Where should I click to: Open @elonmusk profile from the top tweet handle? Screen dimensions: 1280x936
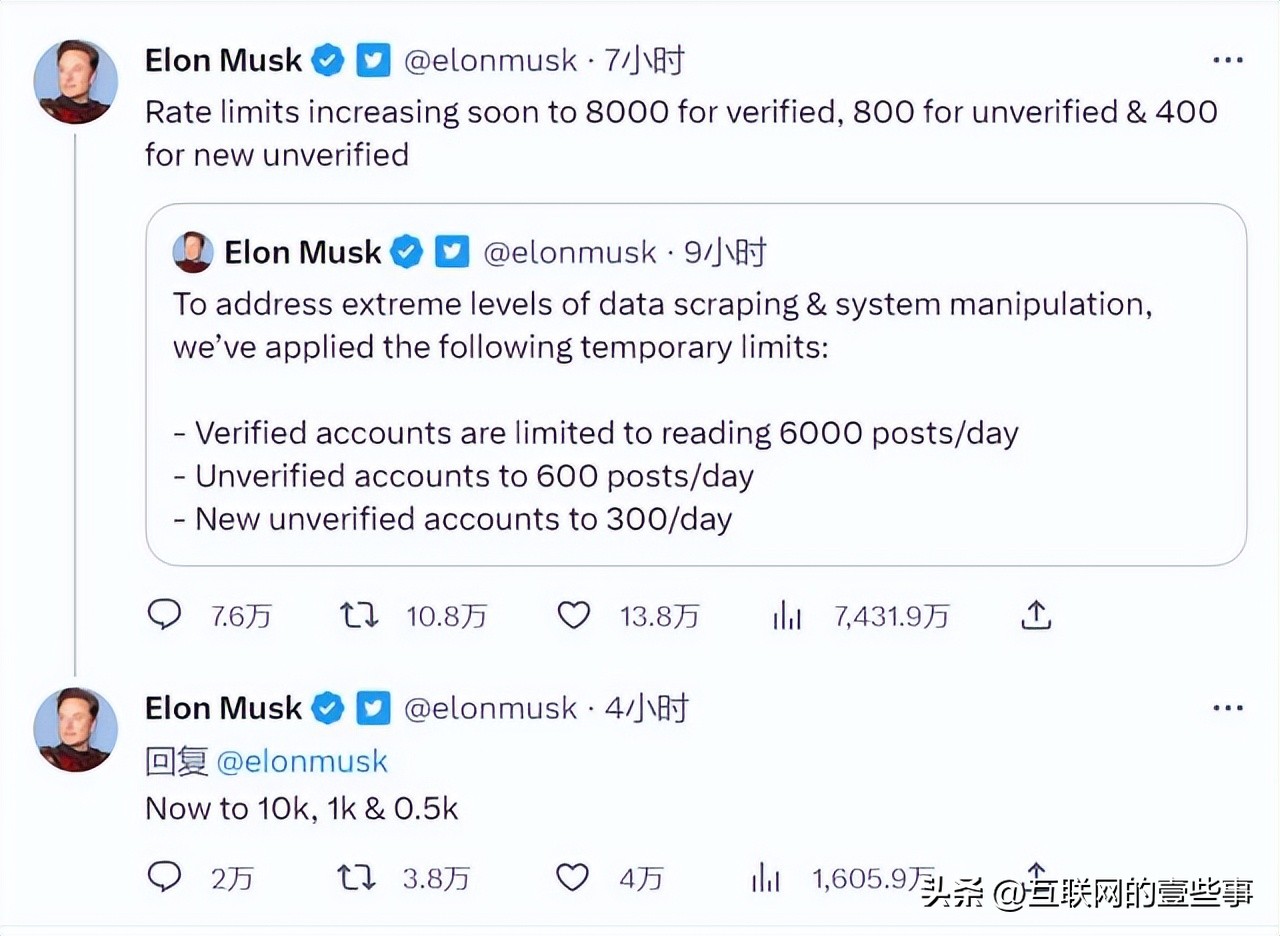coord(490,60)
